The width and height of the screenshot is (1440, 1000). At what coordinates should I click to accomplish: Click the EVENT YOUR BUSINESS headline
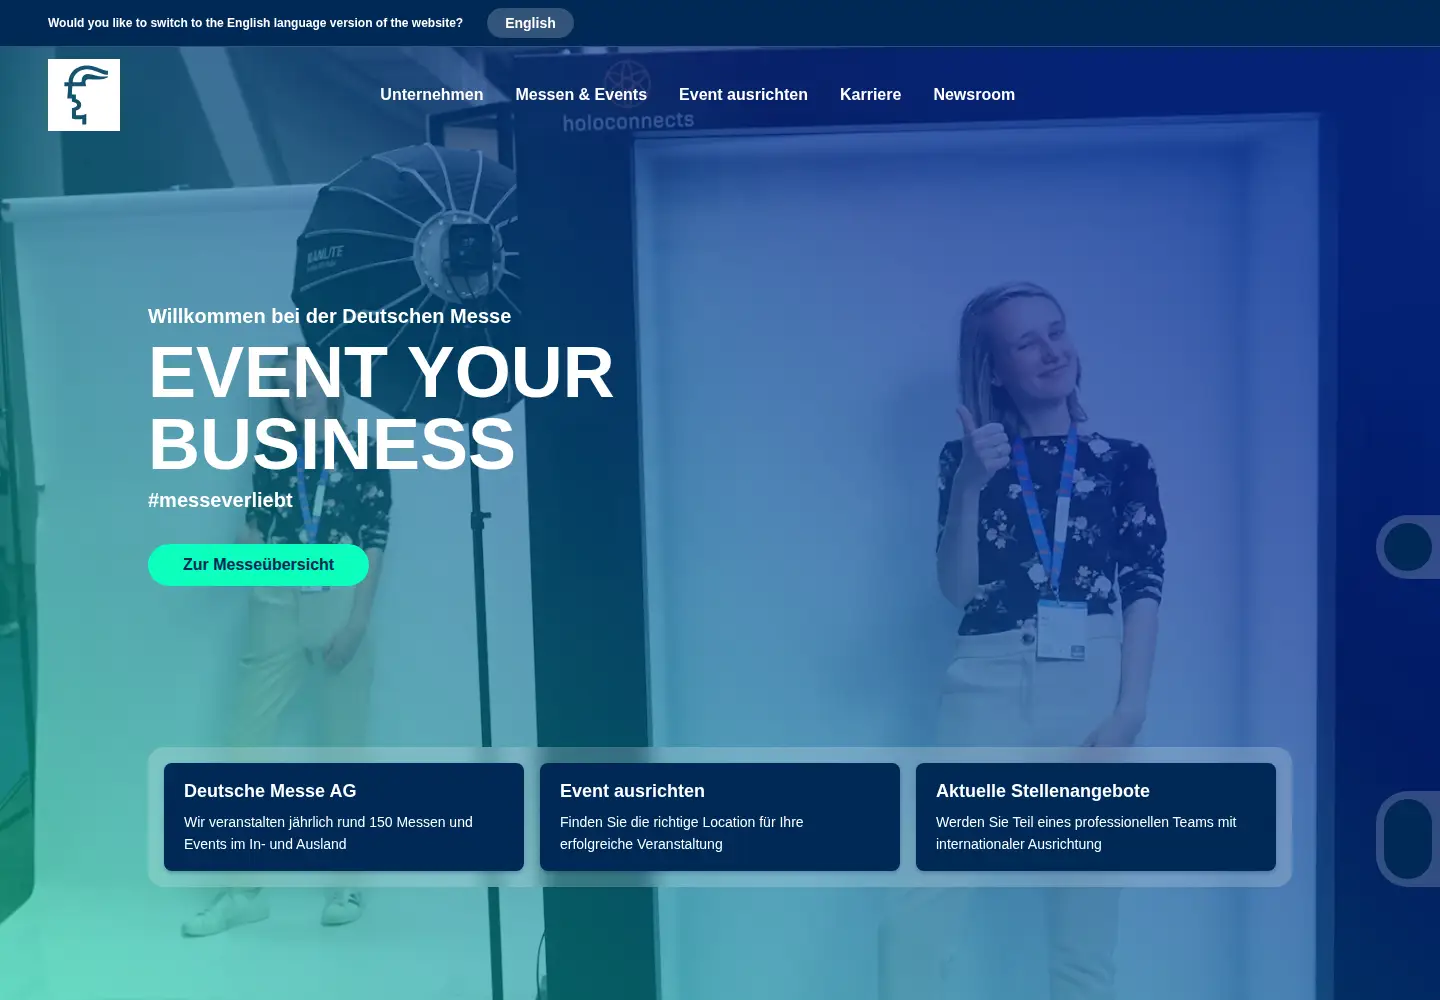click(x=381, y=408)
